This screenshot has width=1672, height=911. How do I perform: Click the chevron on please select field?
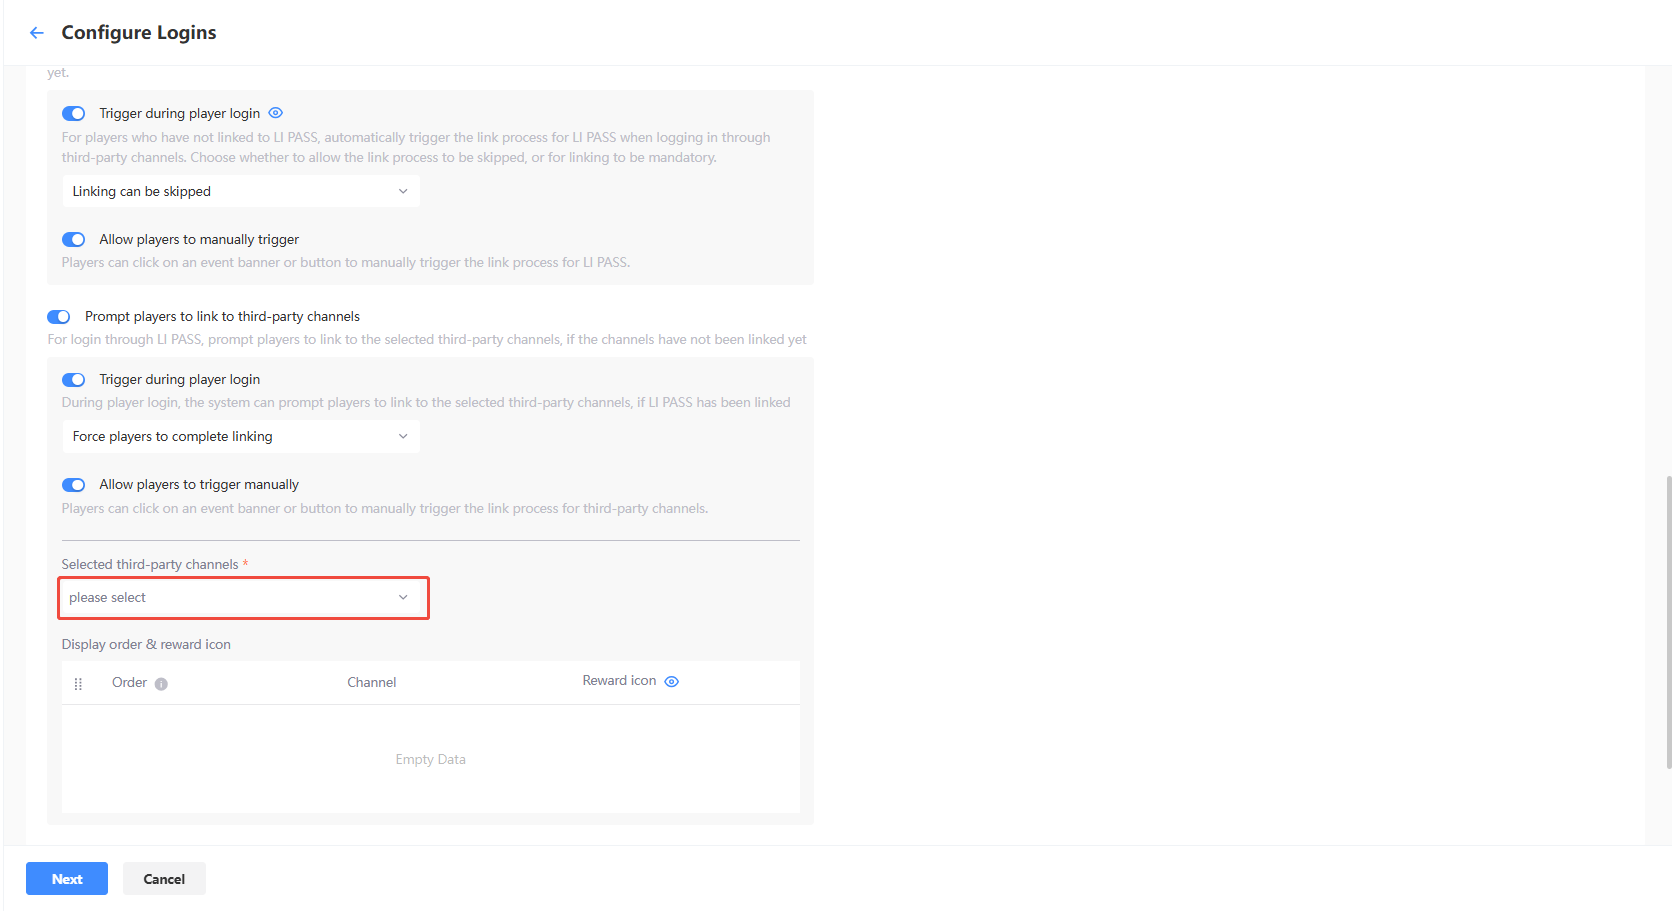point(403,597)
